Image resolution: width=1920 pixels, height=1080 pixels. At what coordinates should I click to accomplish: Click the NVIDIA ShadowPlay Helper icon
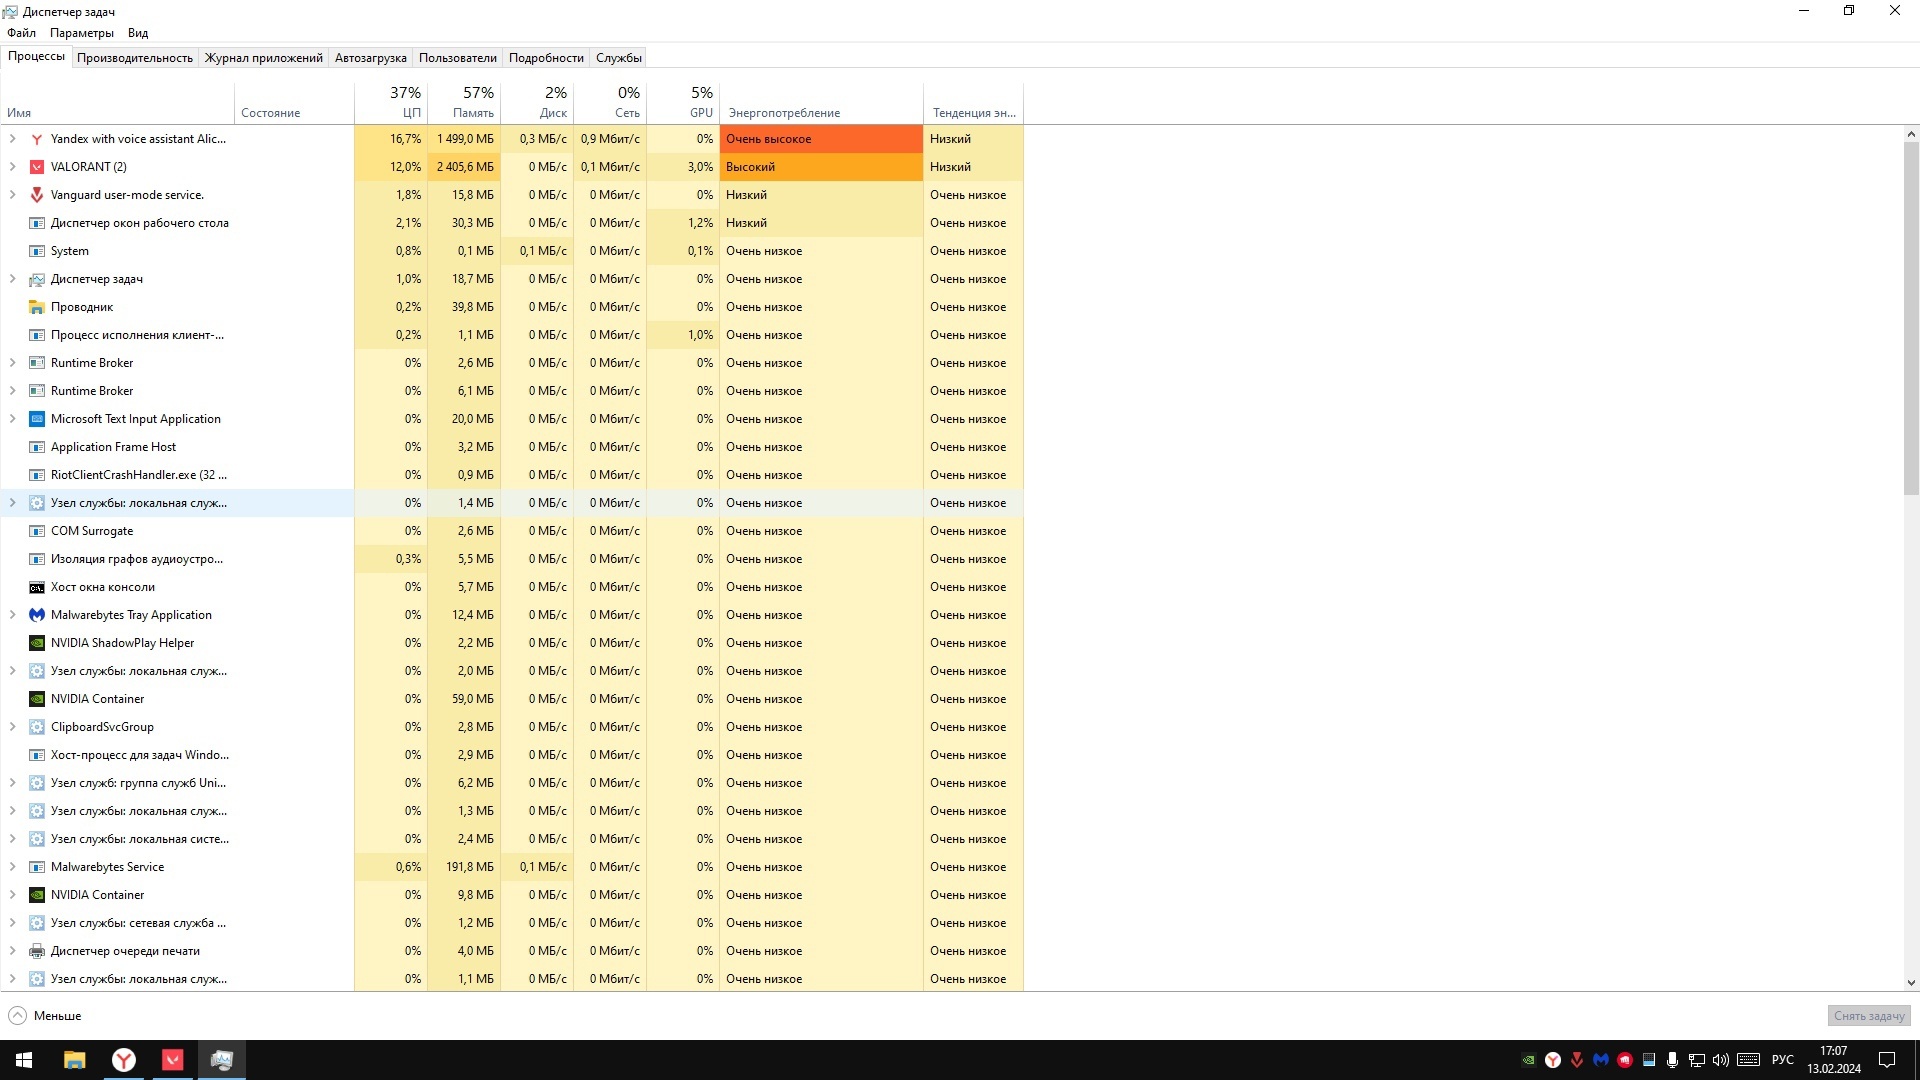click(37, 643)
